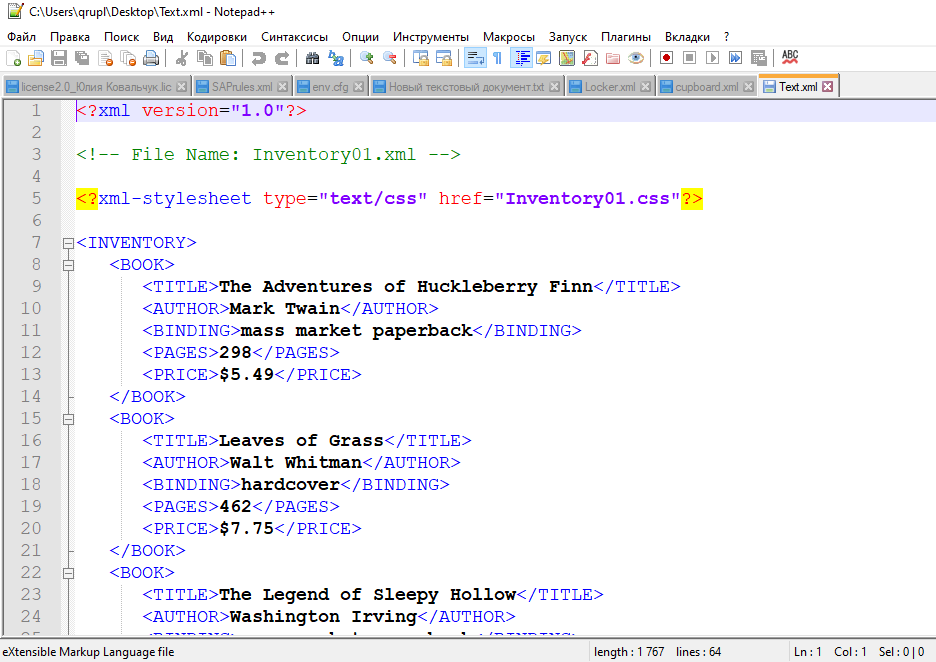Switch to the Новый текстовый документ.txt tab
This screenshot has height=662, width=936.
pos(466,87)
